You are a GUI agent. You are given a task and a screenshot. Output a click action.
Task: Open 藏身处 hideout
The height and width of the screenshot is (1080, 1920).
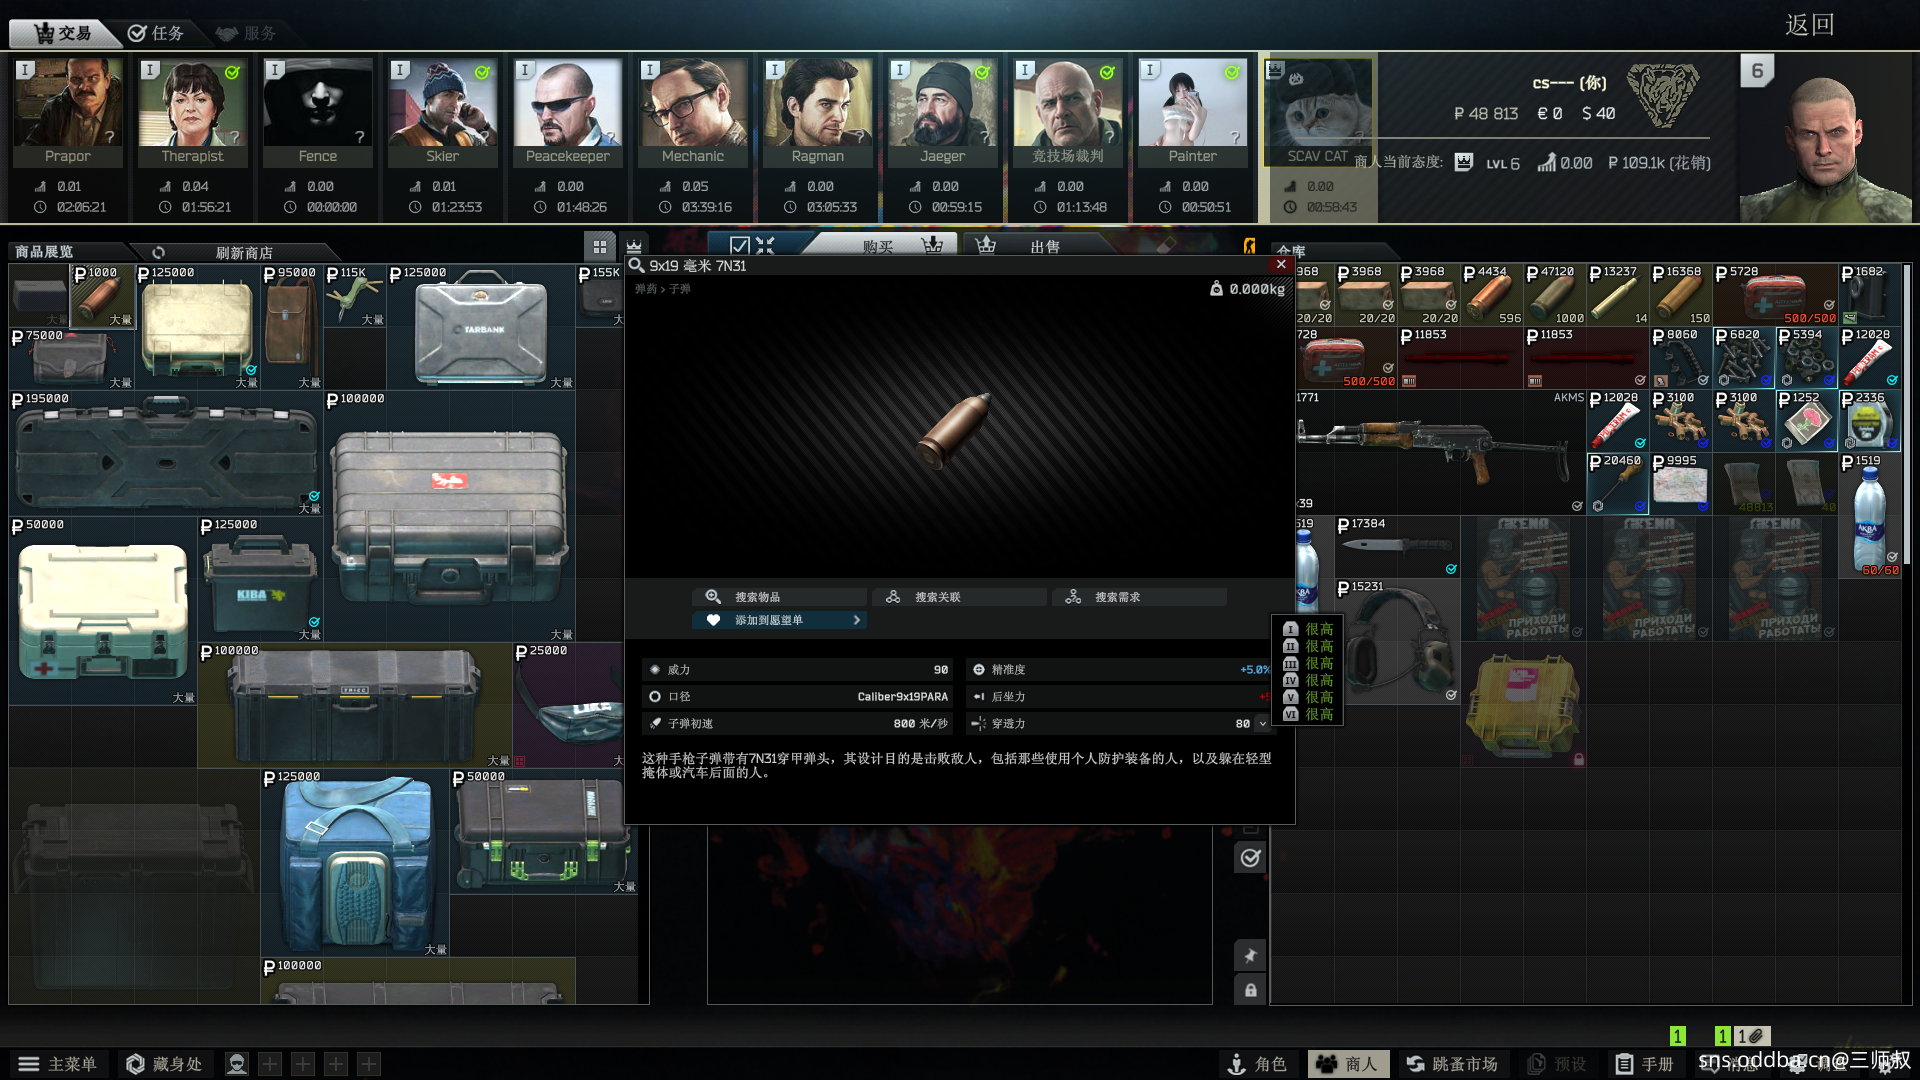(x=165, y=1064)
